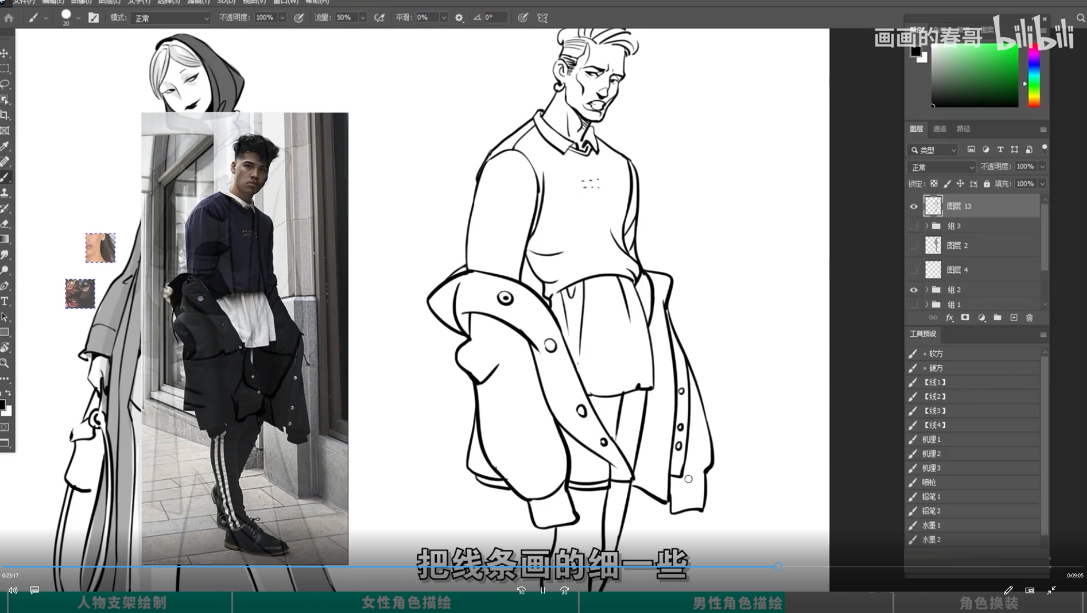Select the Eraser tool

5,224
